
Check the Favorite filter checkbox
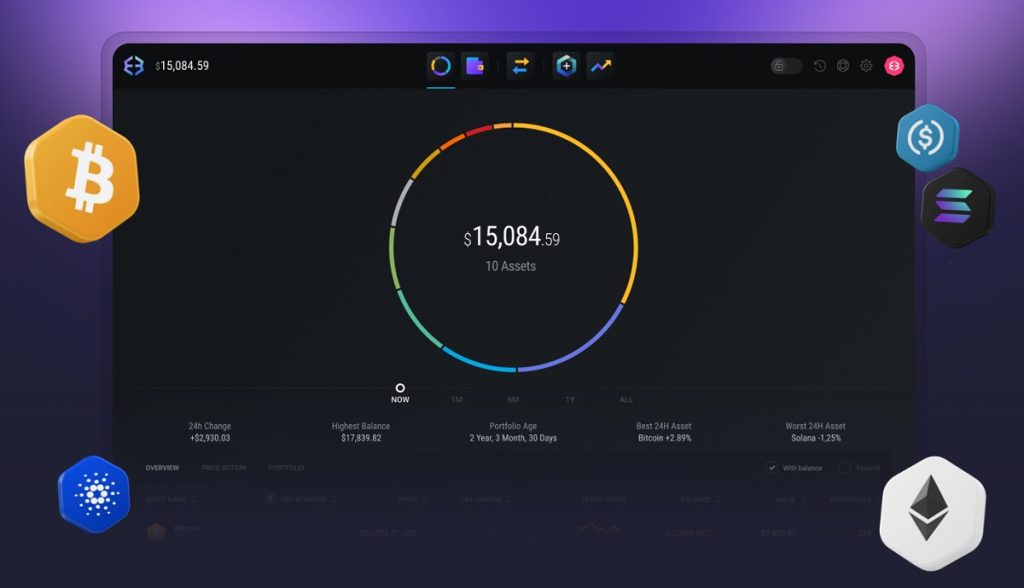(x=847, y=467)
